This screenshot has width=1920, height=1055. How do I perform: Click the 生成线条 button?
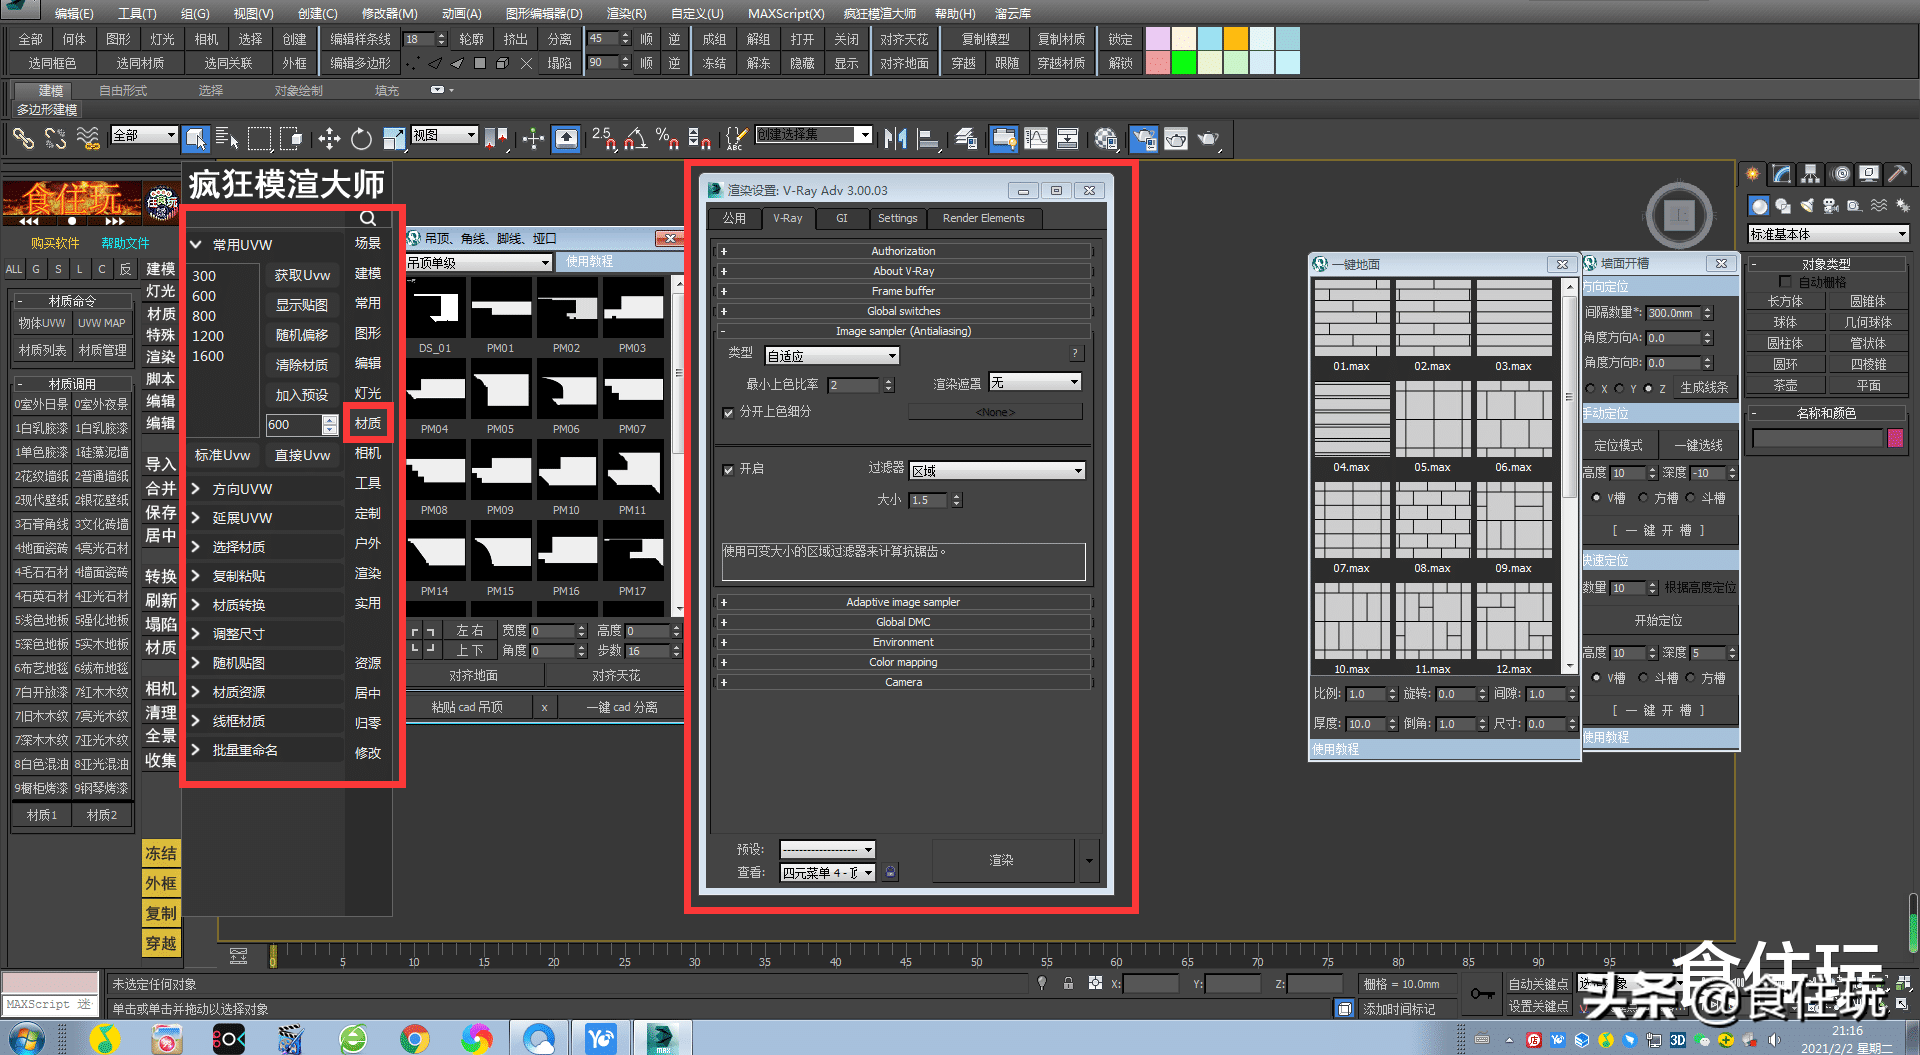(x=1704, y=388)
